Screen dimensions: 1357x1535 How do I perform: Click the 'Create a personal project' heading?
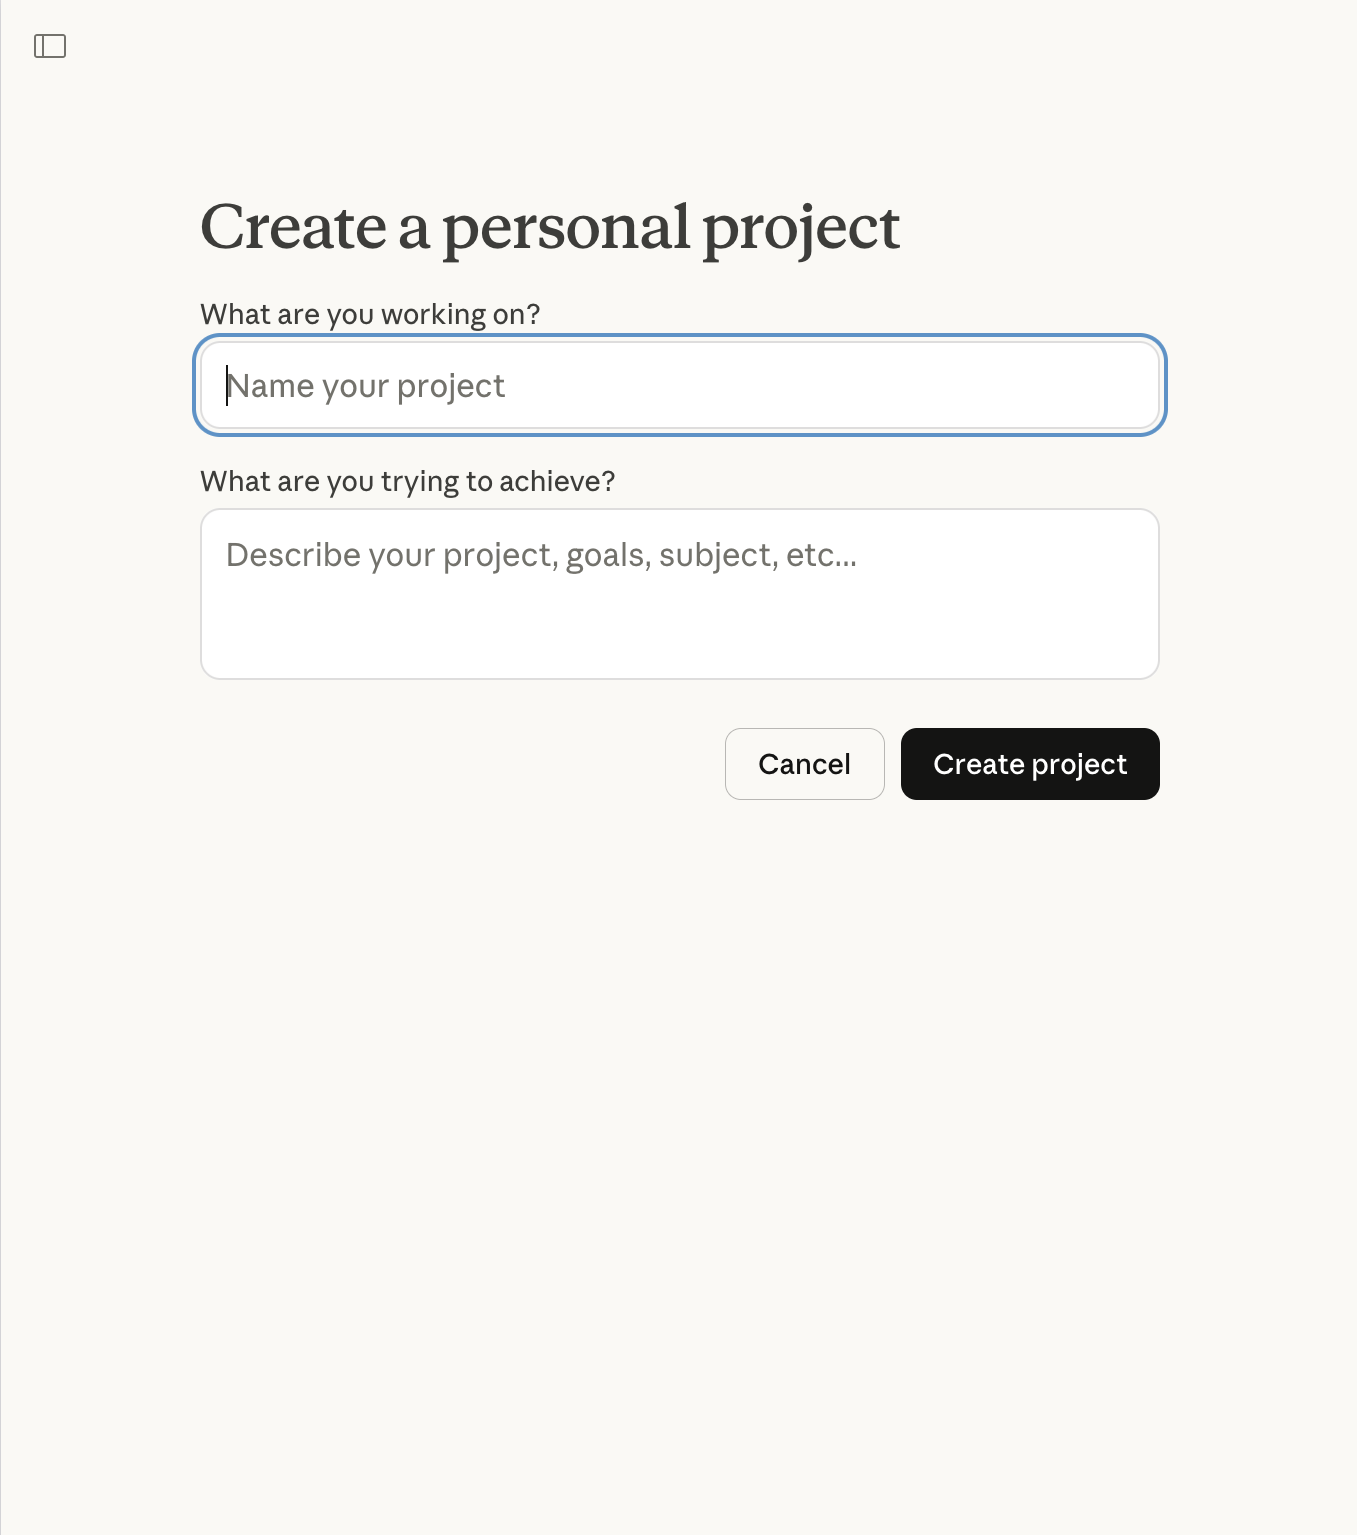coord(550,227)
